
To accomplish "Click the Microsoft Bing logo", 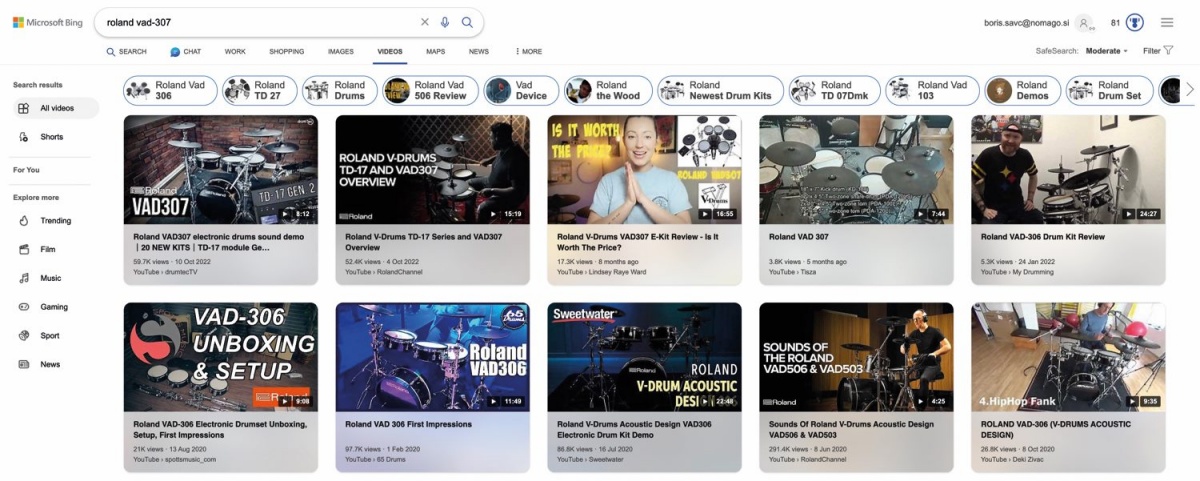I will pyautogui.click(x=46, y=22).
